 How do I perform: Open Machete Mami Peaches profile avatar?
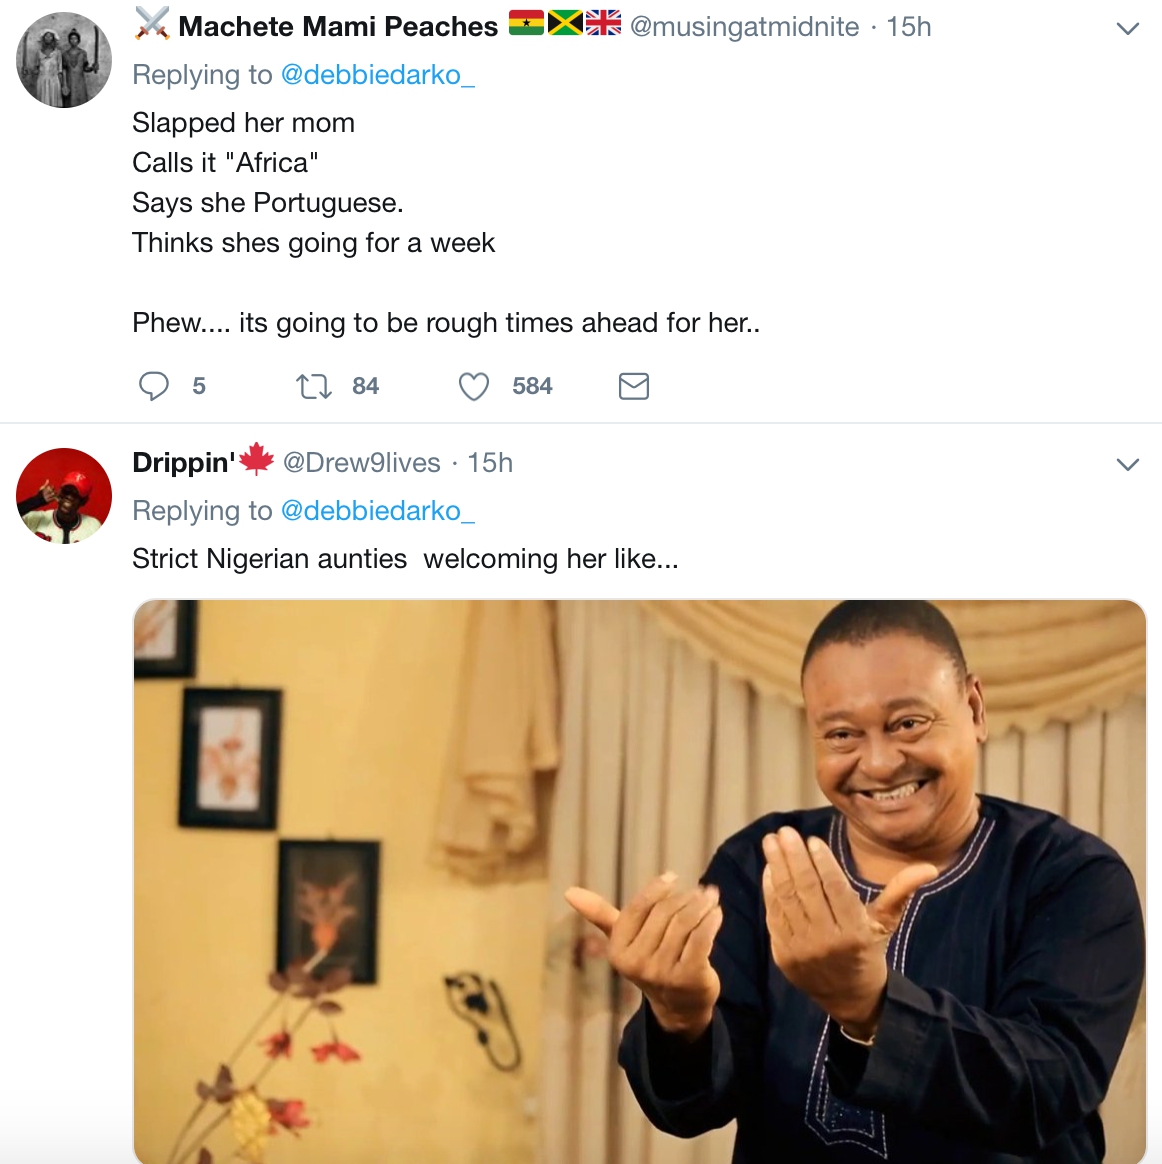click(x=64, y=60)
